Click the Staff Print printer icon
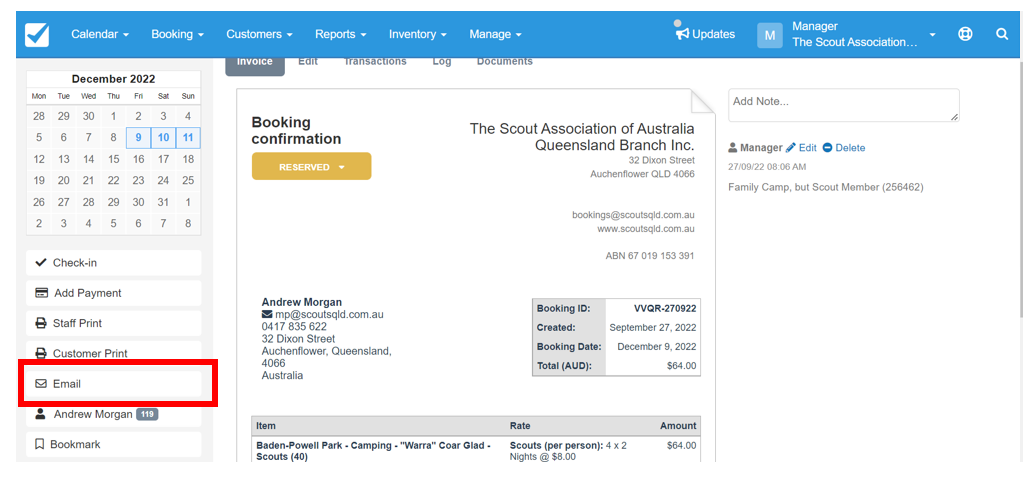The width and height of the screenshot is (1024, 484). (x=40, y=323)
